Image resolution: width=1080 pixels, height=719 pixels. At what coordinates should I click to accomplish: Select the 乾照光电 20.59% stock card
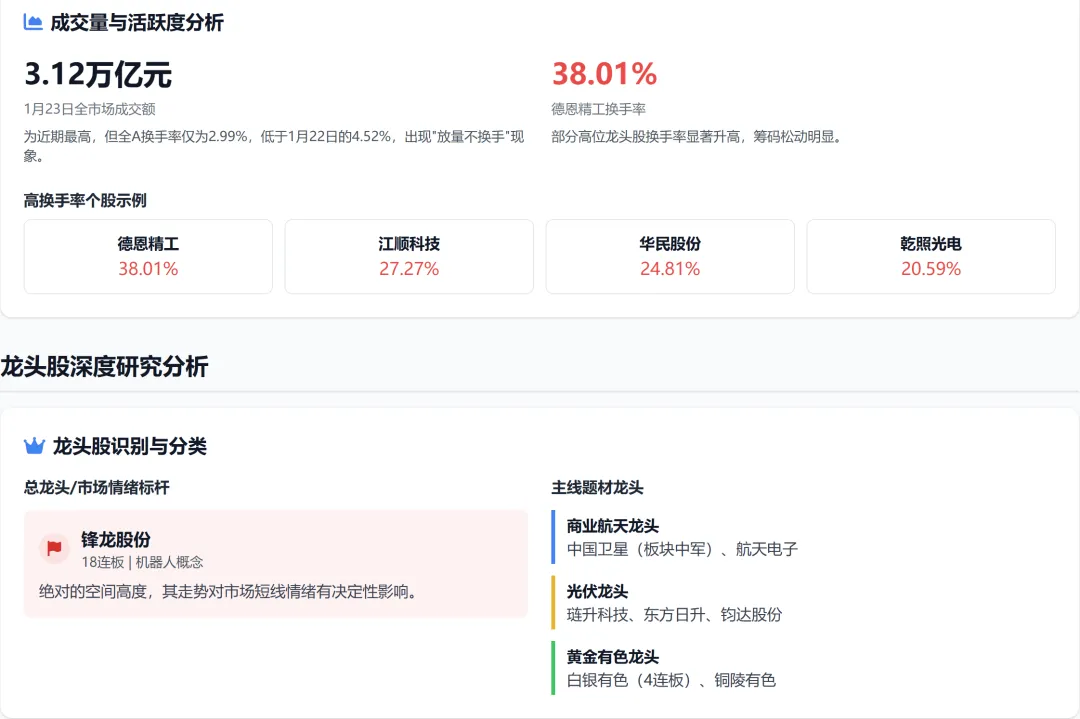coord(931,256)
